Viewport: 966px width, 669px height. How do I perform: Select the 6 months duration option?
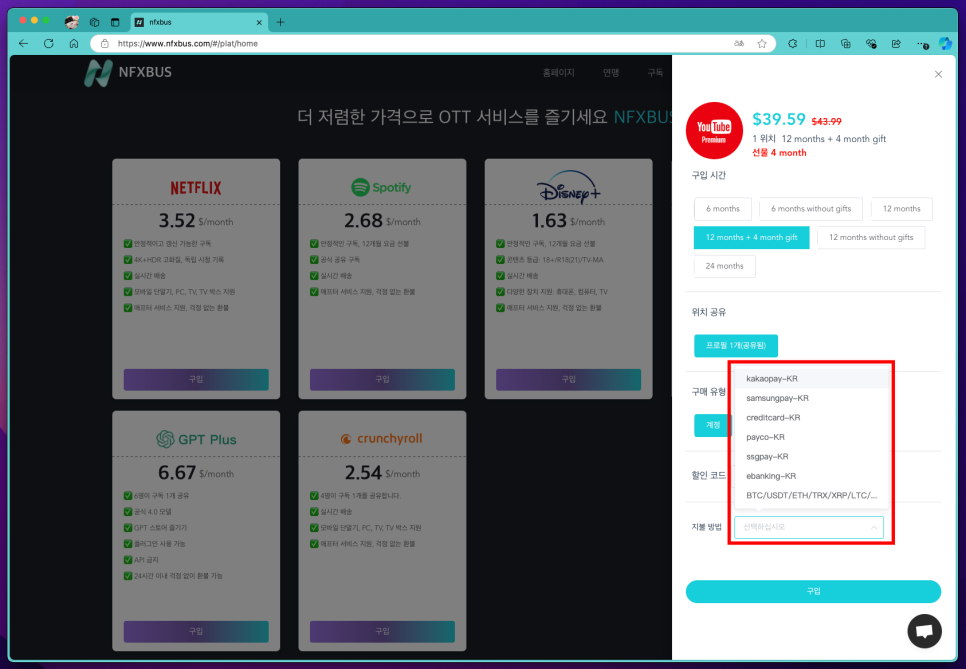pyautogui.click(x=723, y=209)
